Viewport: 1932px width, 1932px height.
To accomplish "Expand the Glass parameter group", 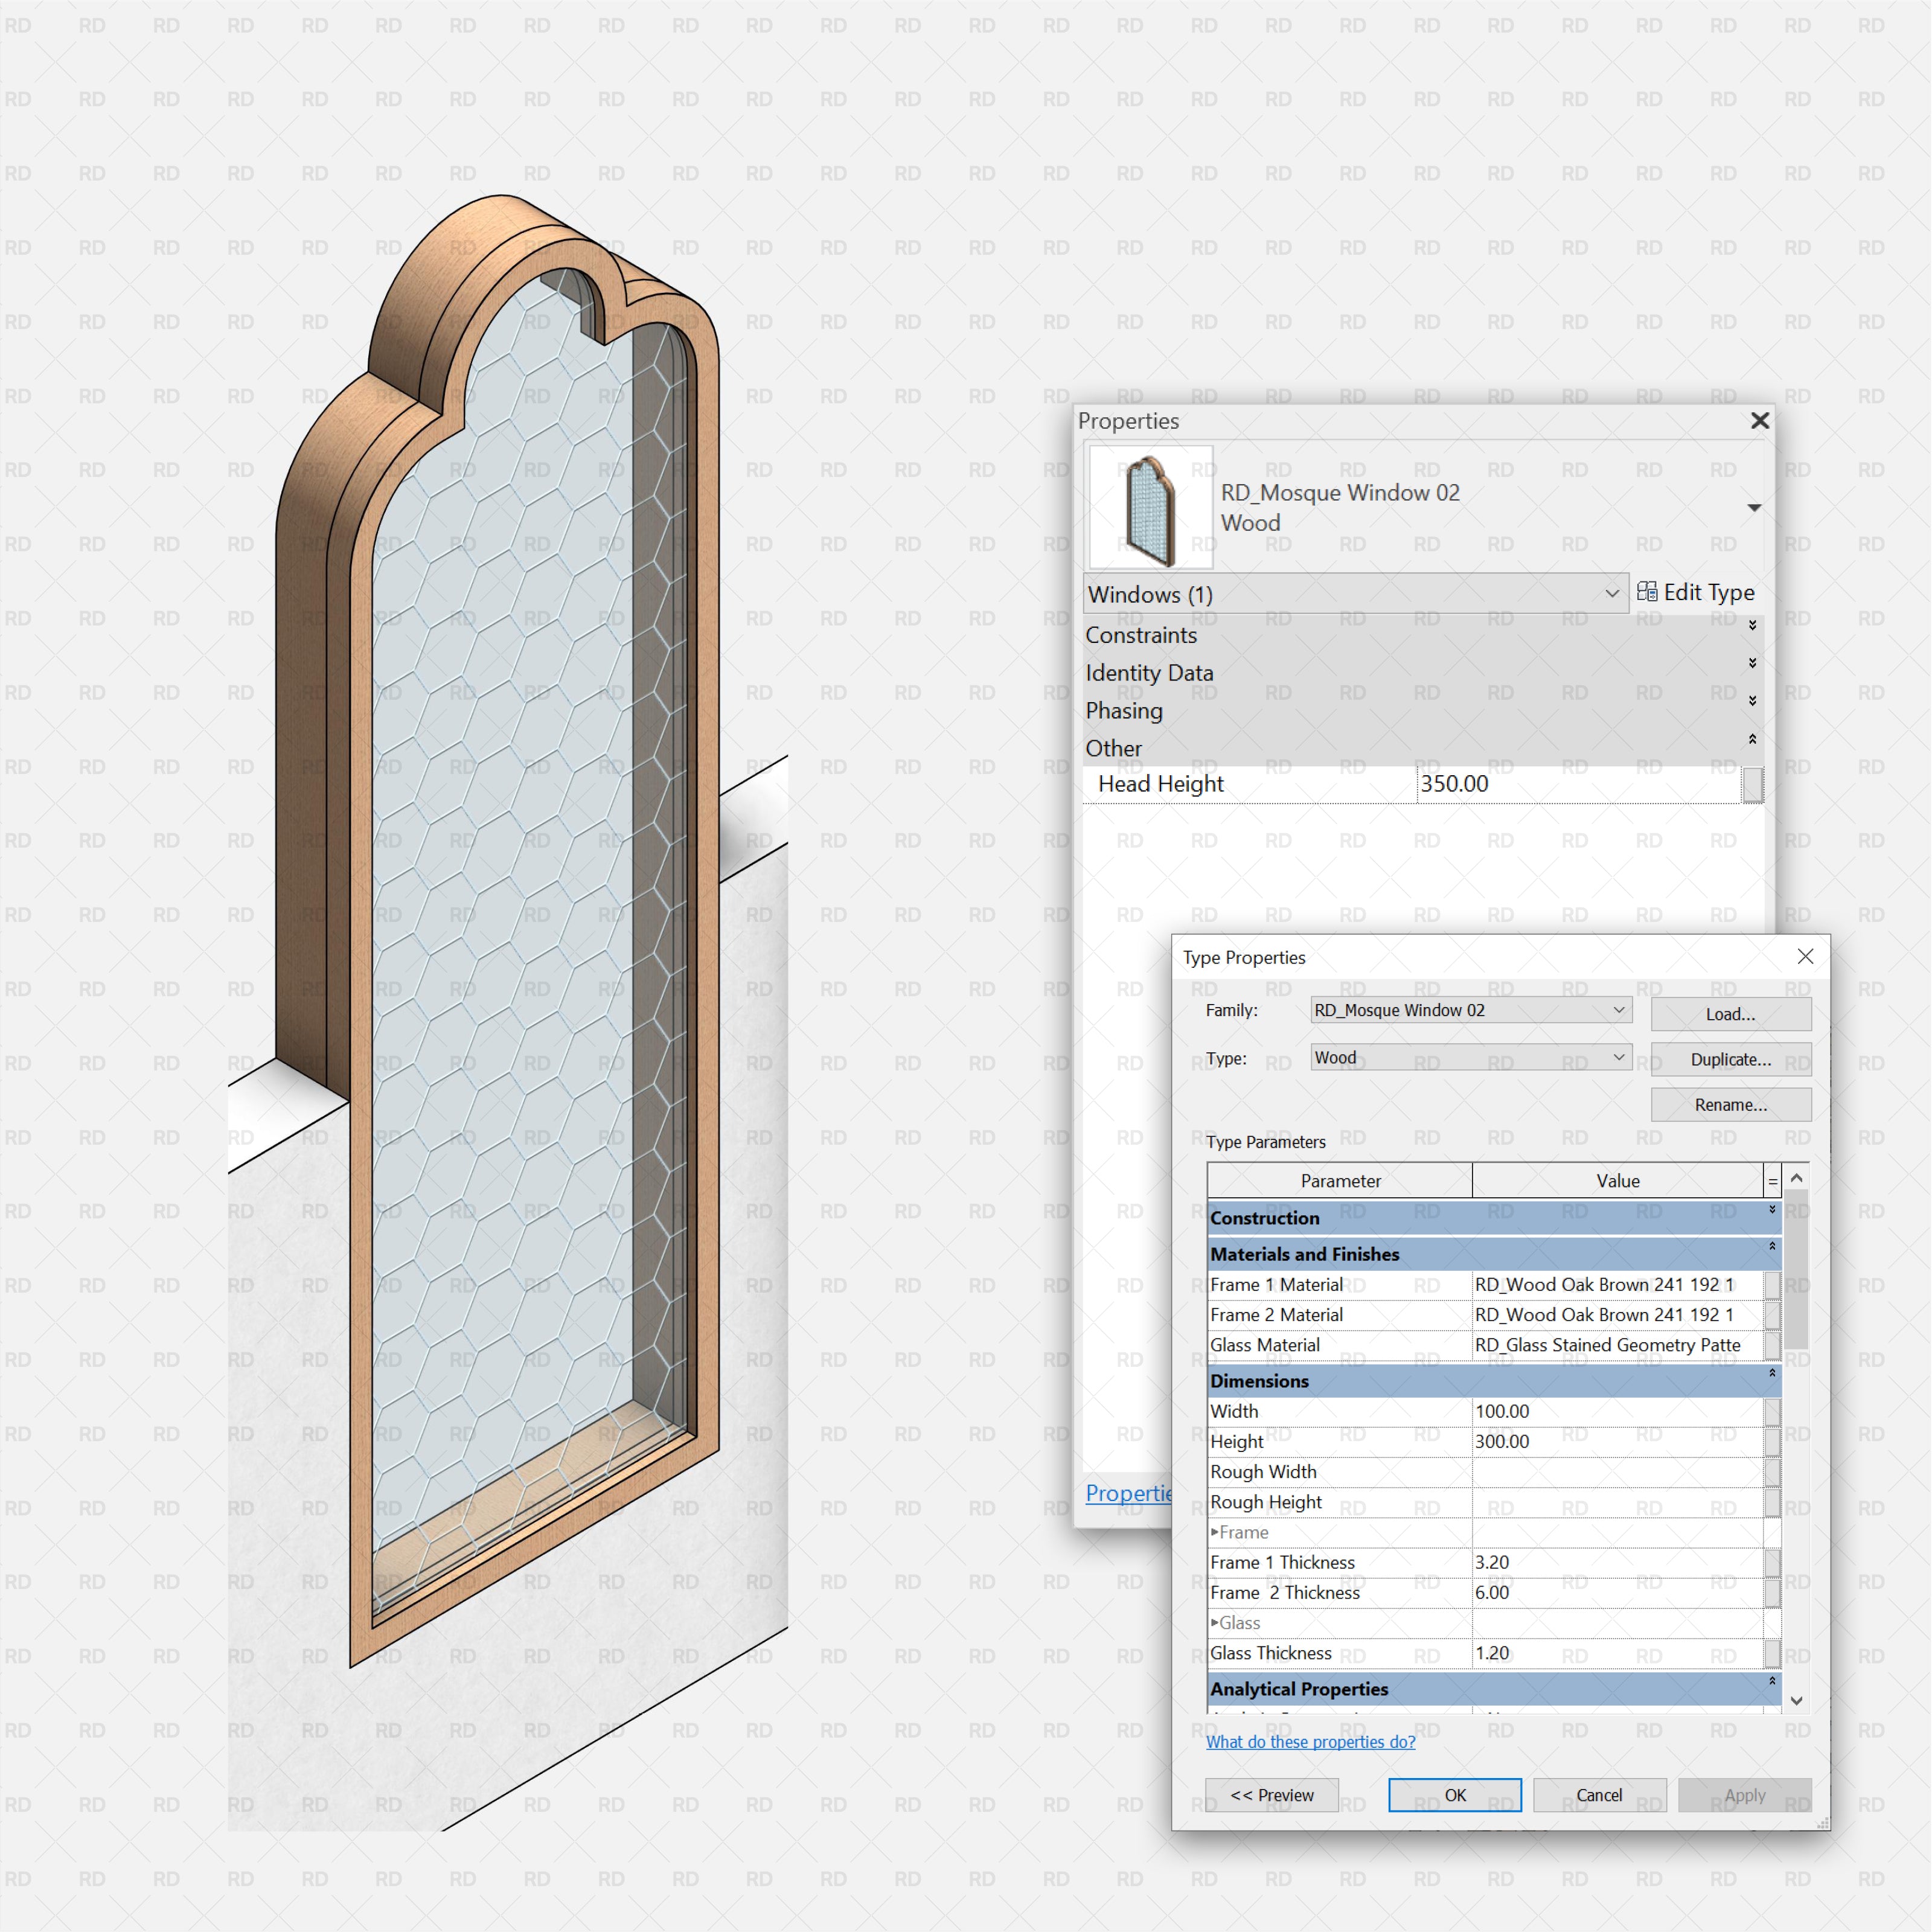I will (x=1215, y=1623).
